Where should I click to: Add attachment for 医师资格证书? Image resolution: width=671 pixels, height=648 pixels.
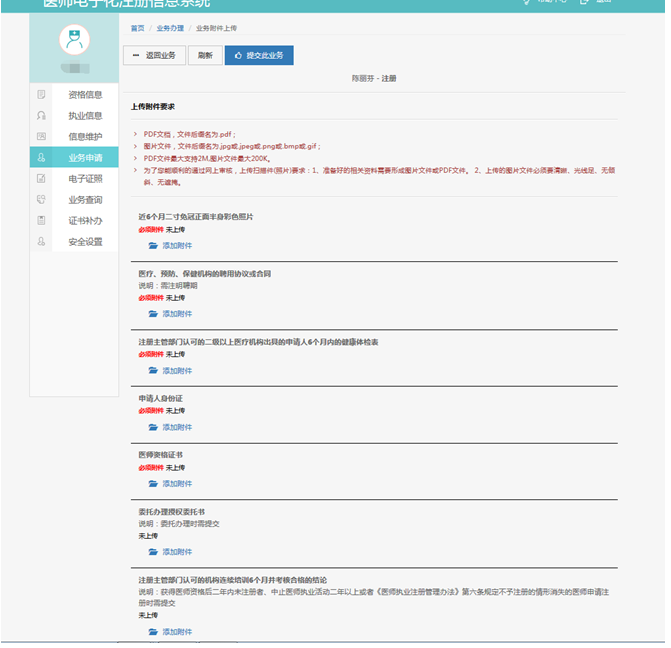tap(170, 483)
